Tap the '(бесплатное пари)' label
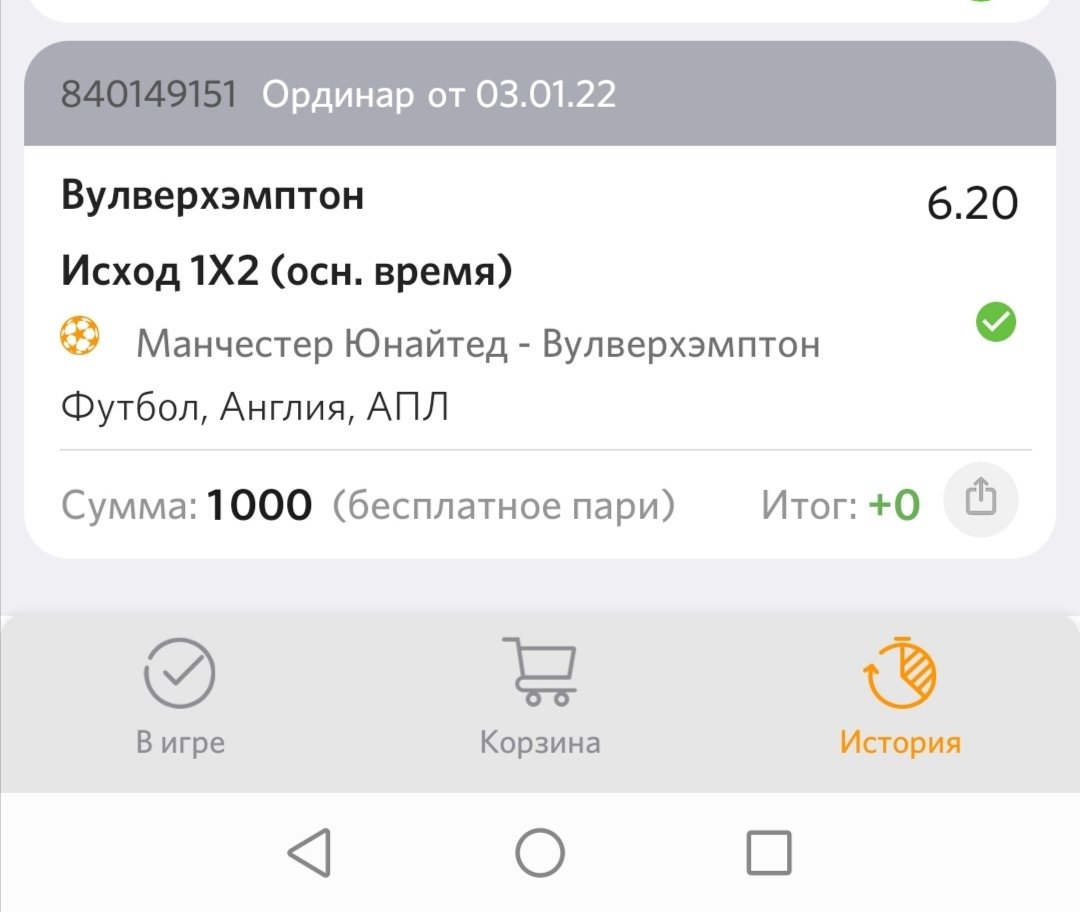Viewport: 1080px width, 912px height. (x=504, y=506)
